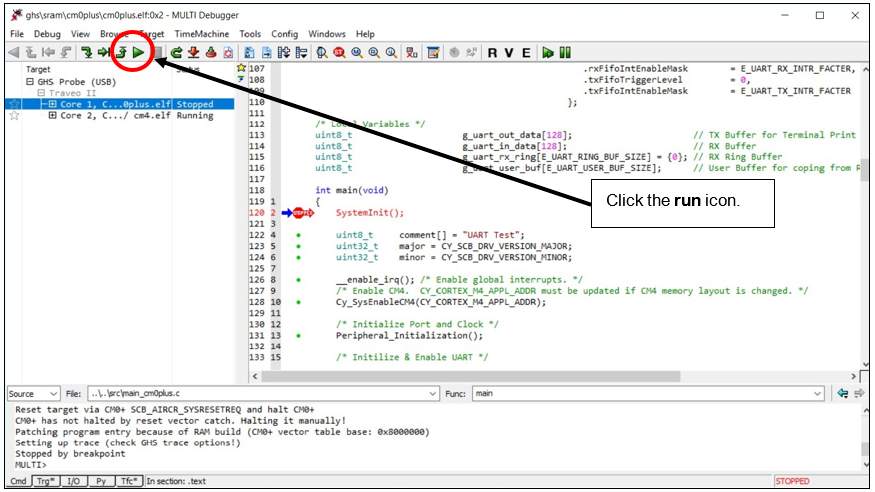Screen dimensions: 875x492
Task: Collapse the GHS Probe (USB) tree node
Action: tap(30, 81)
